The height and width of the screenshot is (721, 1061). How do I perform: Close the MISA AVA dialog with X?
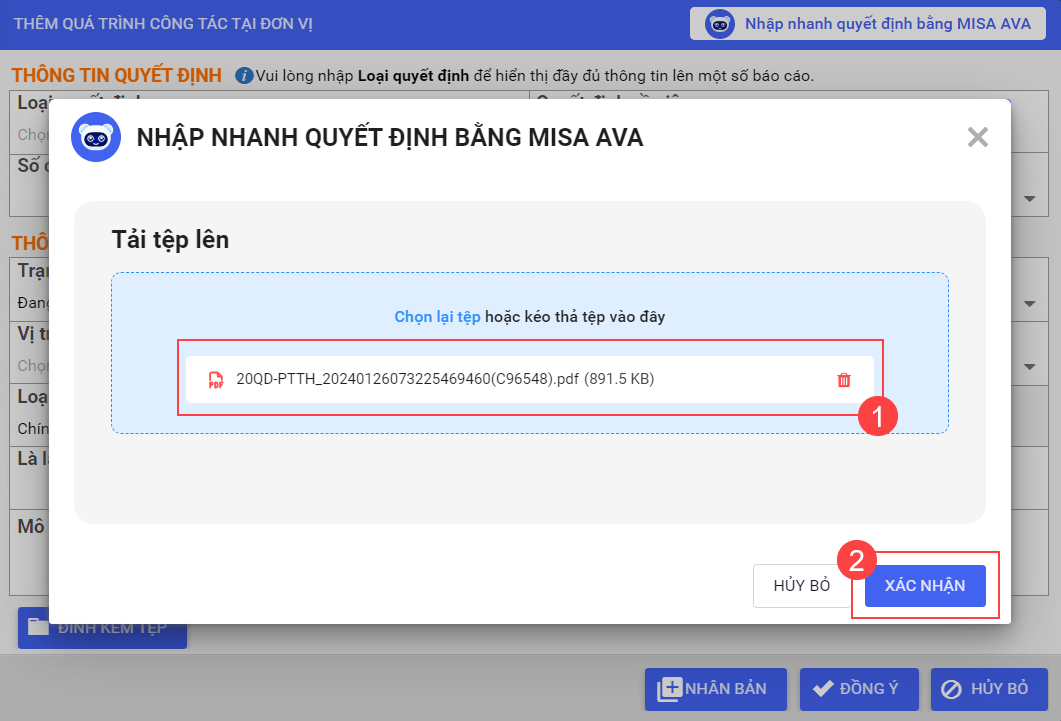977,137
